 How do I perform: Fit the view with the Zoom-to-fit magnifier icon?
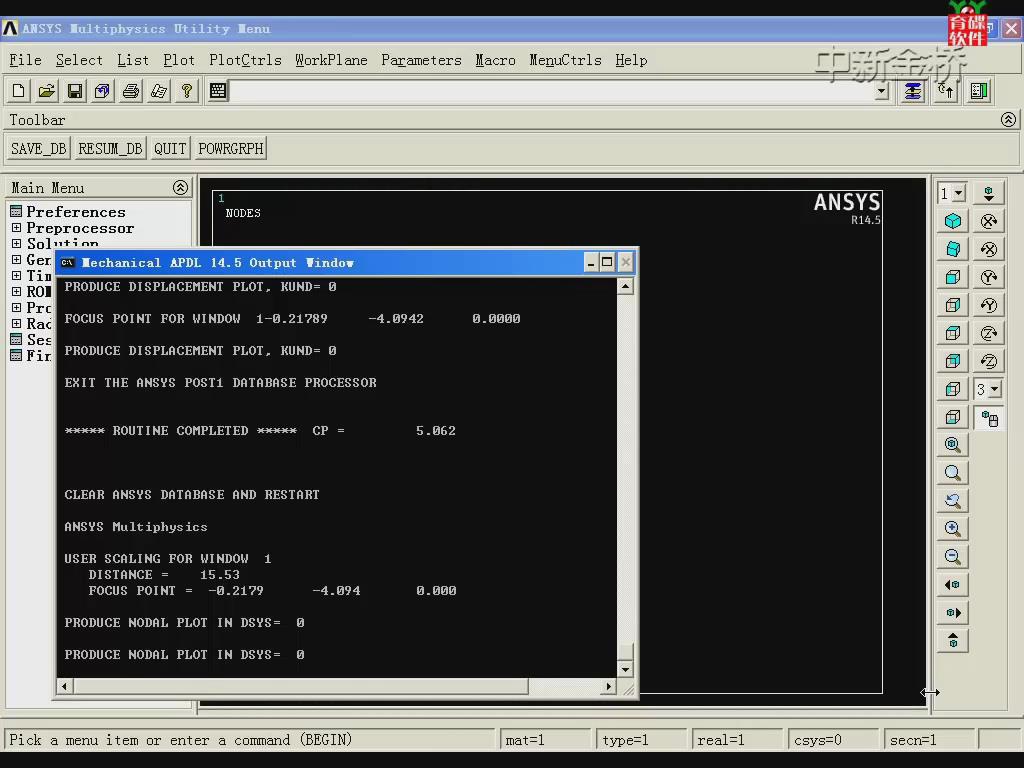coord(953,445)
